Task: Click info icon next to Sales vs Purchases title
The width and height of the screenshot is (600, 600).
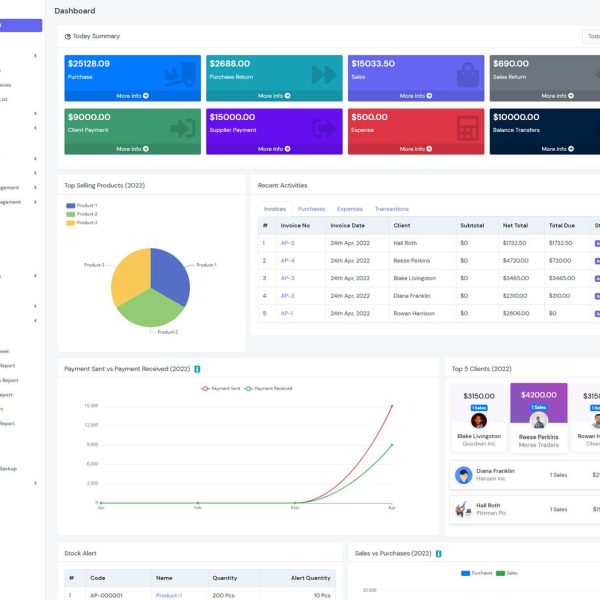Action: pos(439,553)
